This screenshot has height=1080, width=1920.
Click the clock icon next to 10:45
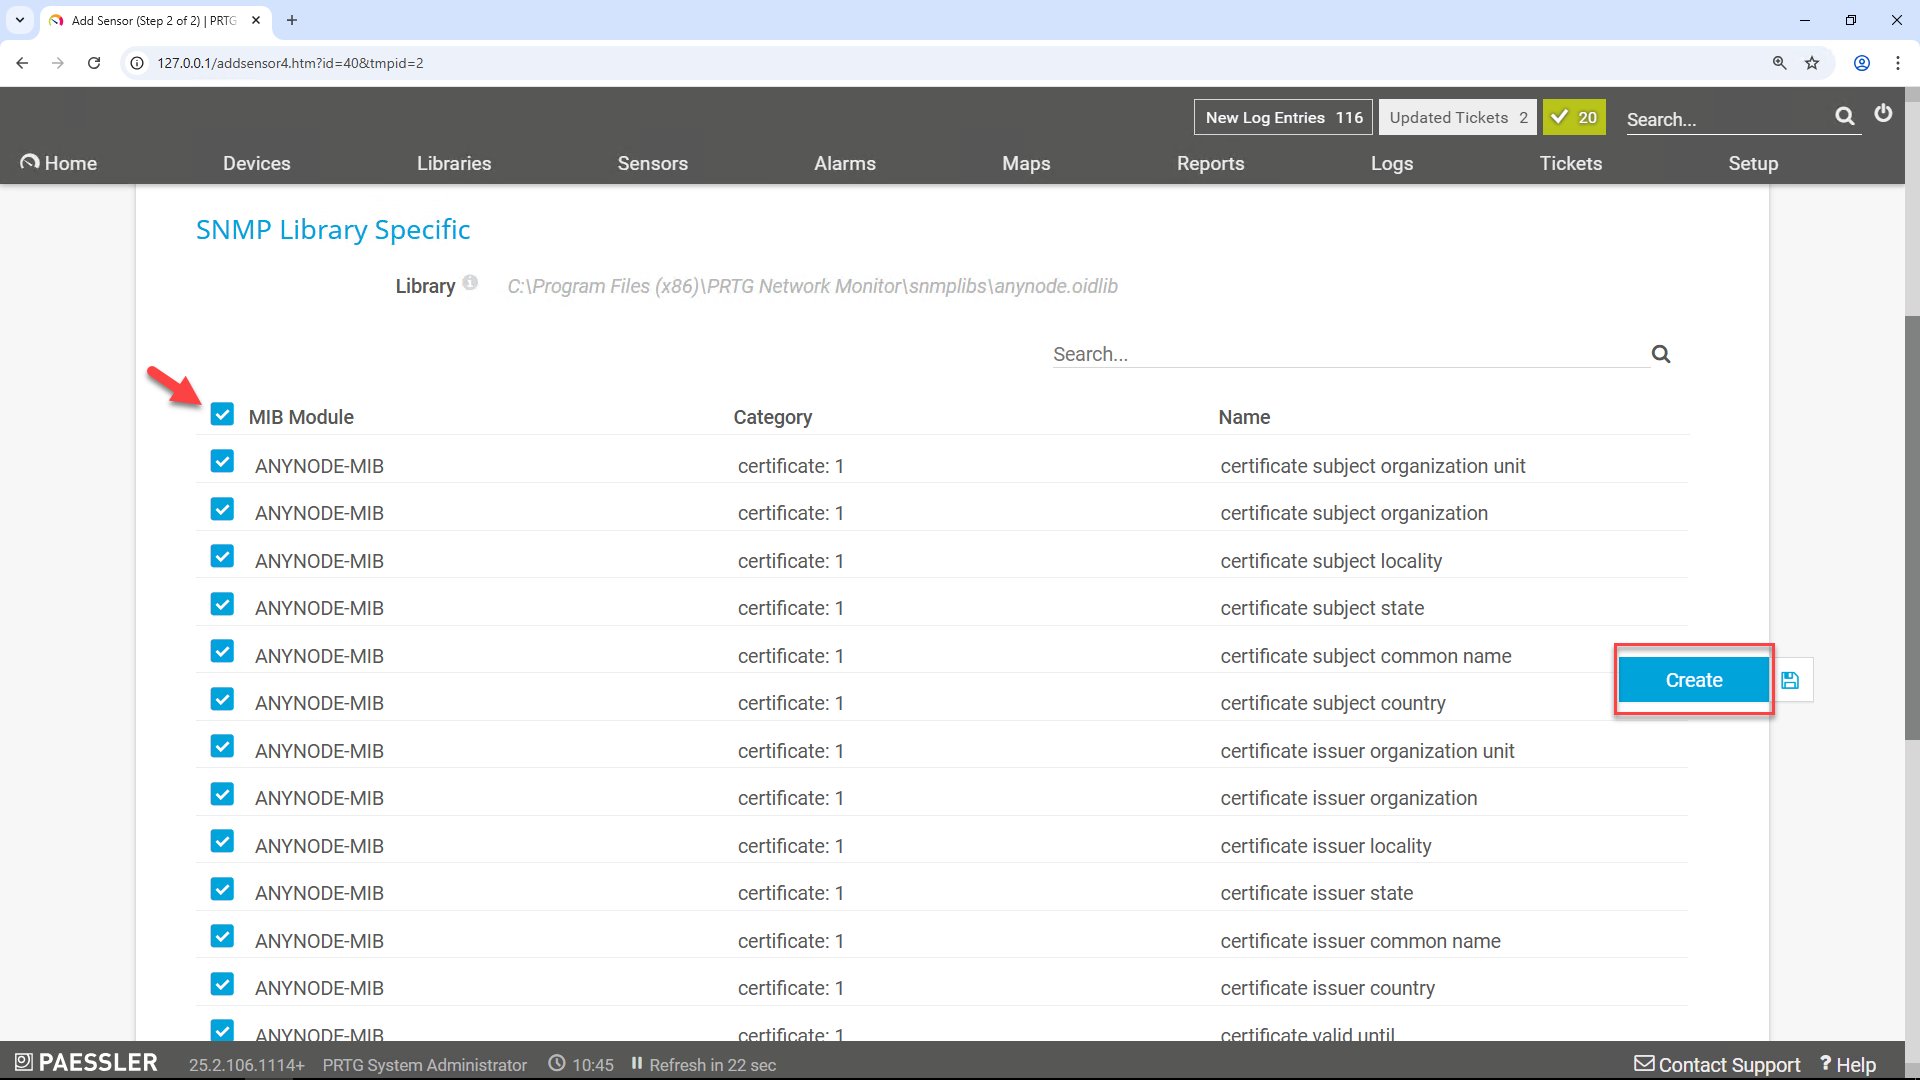tap(558, 1064)
